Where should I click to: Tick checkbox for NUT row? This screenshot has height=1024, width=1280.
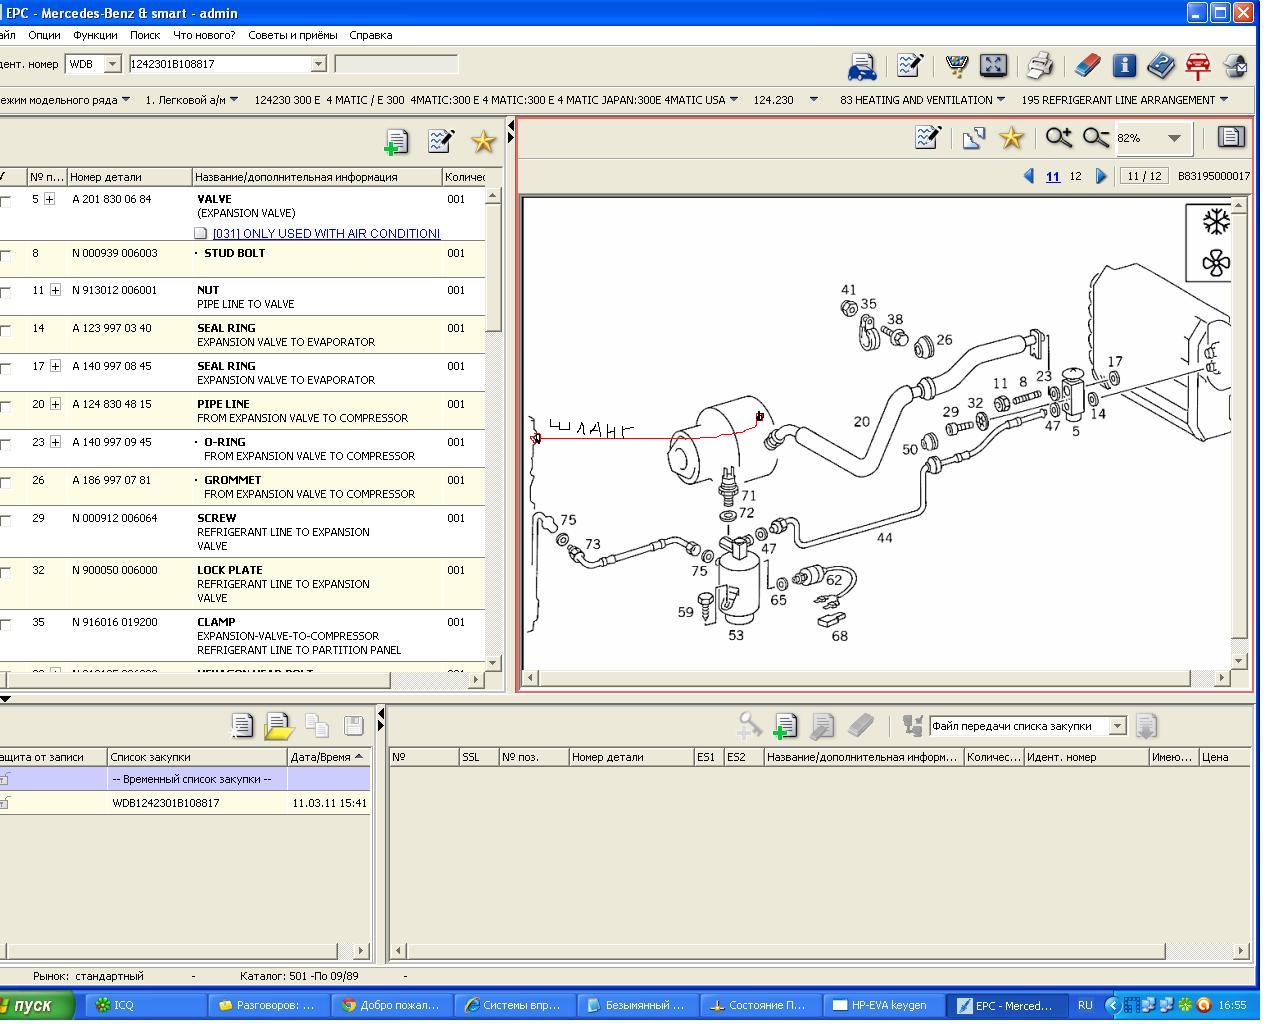coord(5,292)
